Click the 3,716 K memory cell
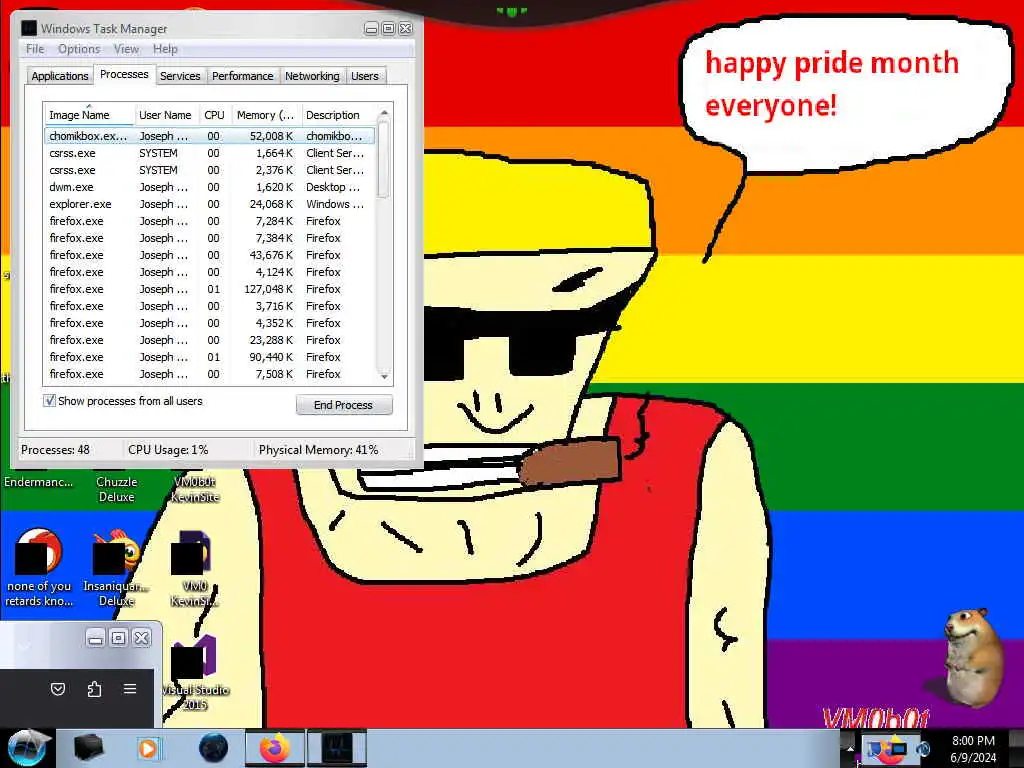Viewport: 1024px width, 768px height. click(274, 306)
